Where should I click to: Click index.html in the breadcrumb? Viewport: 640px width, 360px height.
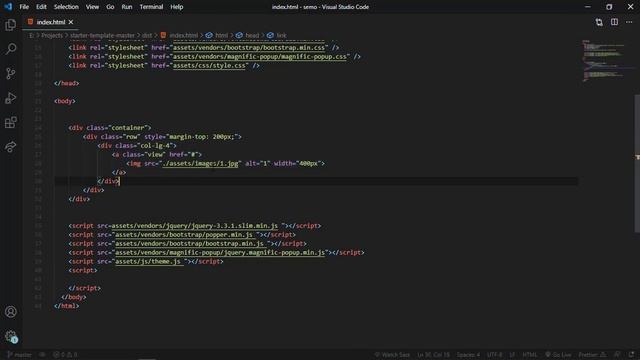coord(180,36)
